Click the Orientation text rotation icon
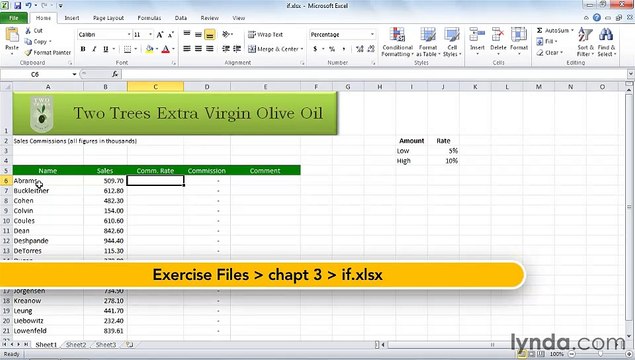Screen dimensions: 635x360 pyautogui.click(x=226, y=34)
